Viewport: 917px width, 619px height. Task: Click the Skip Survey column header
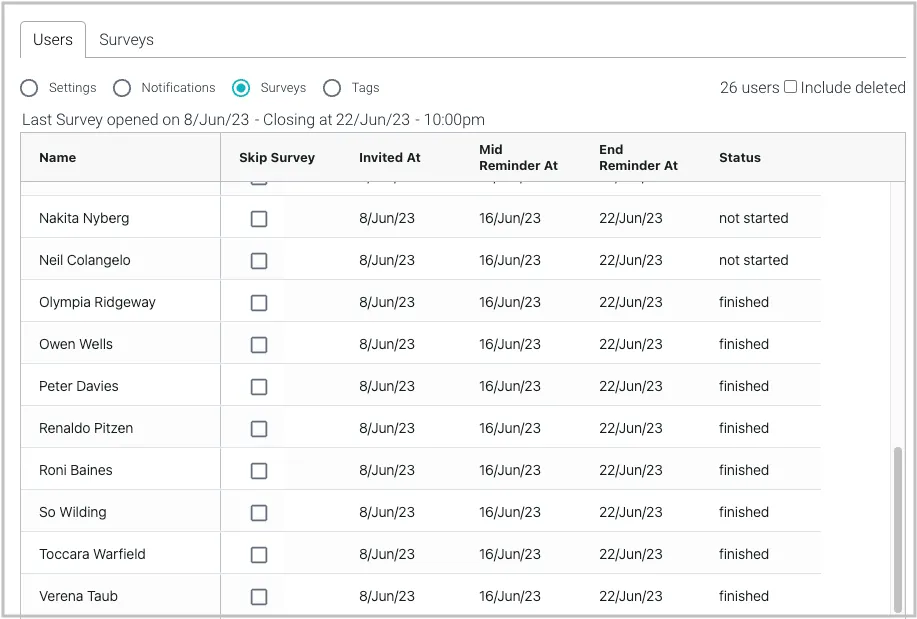click(277, 157)
